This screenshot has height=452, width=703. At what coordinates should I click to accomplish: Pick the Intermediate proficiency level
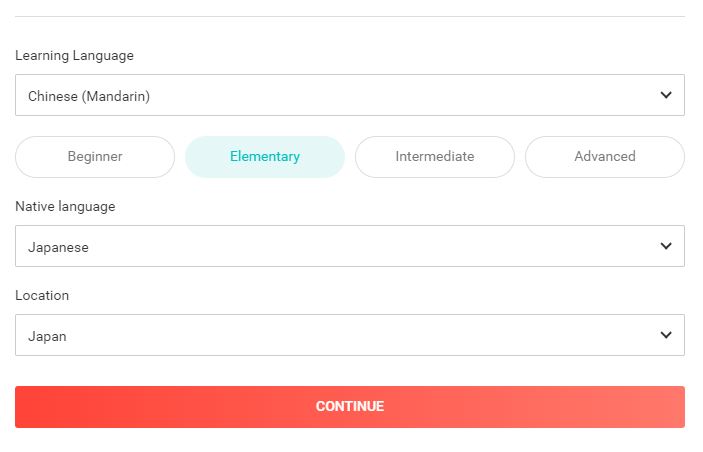[x=435, y=157]
